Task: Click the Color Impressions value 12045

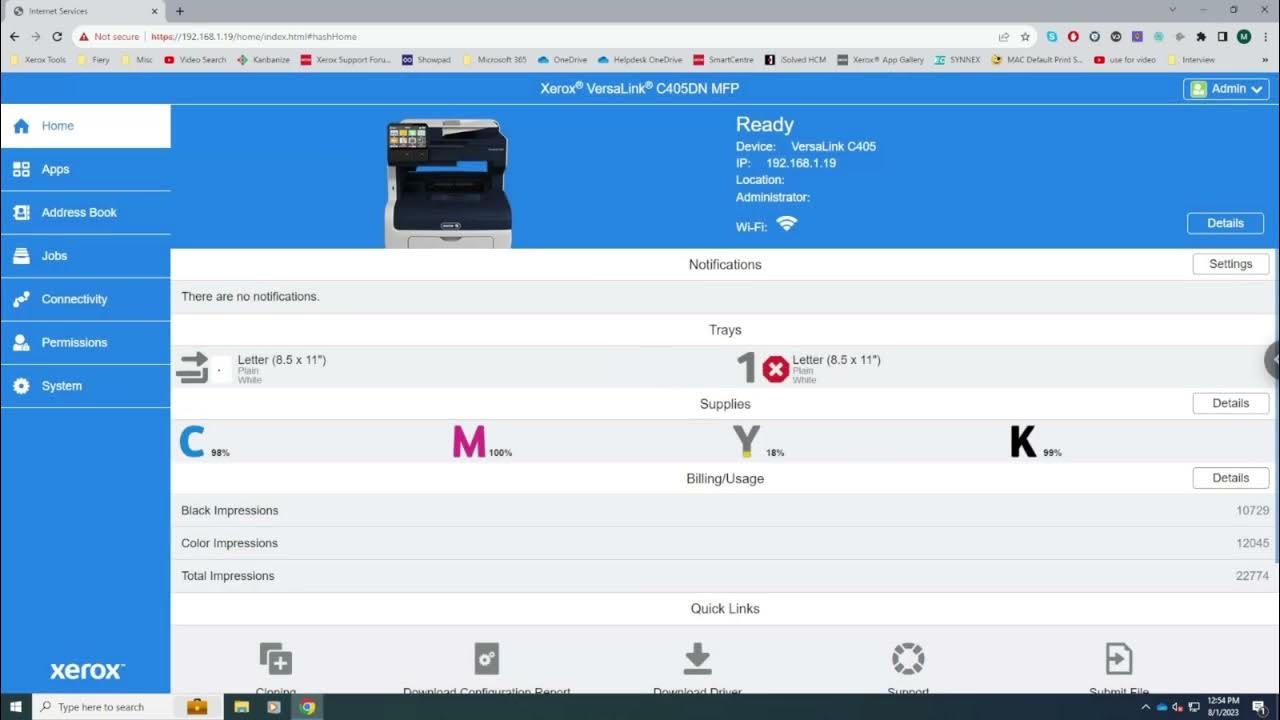Action: [1252, 543]
